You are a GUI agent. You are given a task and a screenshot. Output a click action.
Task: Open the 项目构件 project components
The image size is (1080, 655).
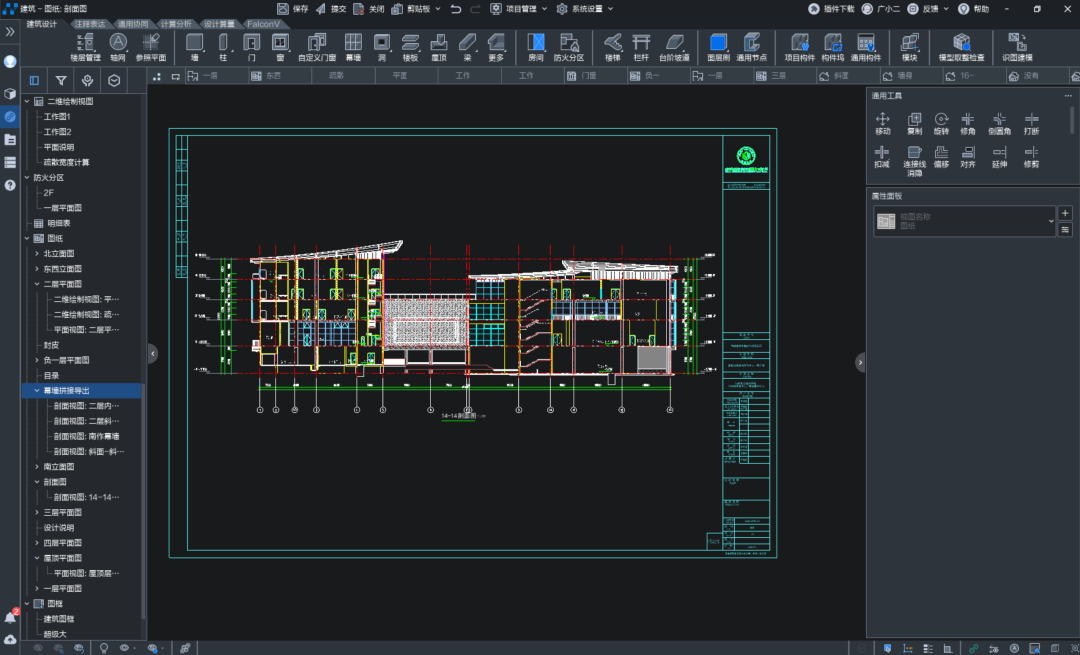point(800,47)
